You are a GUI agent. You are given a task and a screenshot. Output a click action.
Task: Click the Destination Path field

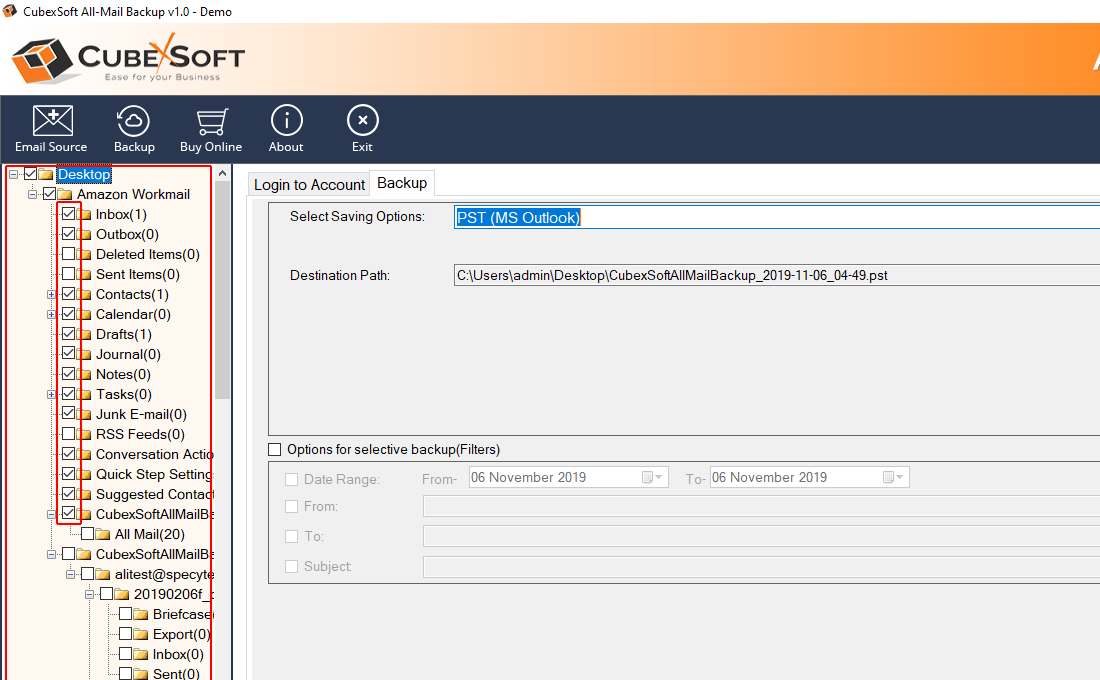pyautogui.click(x=776, y=275)
